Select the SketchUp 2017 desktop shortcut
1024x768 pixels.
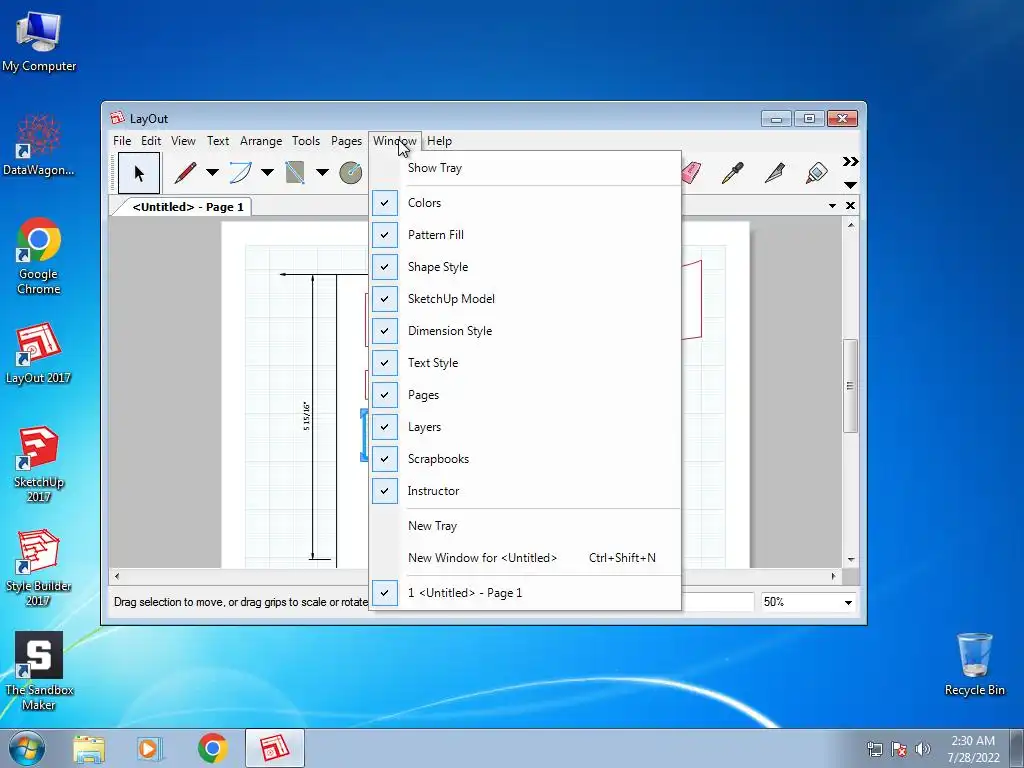[39, 464]
